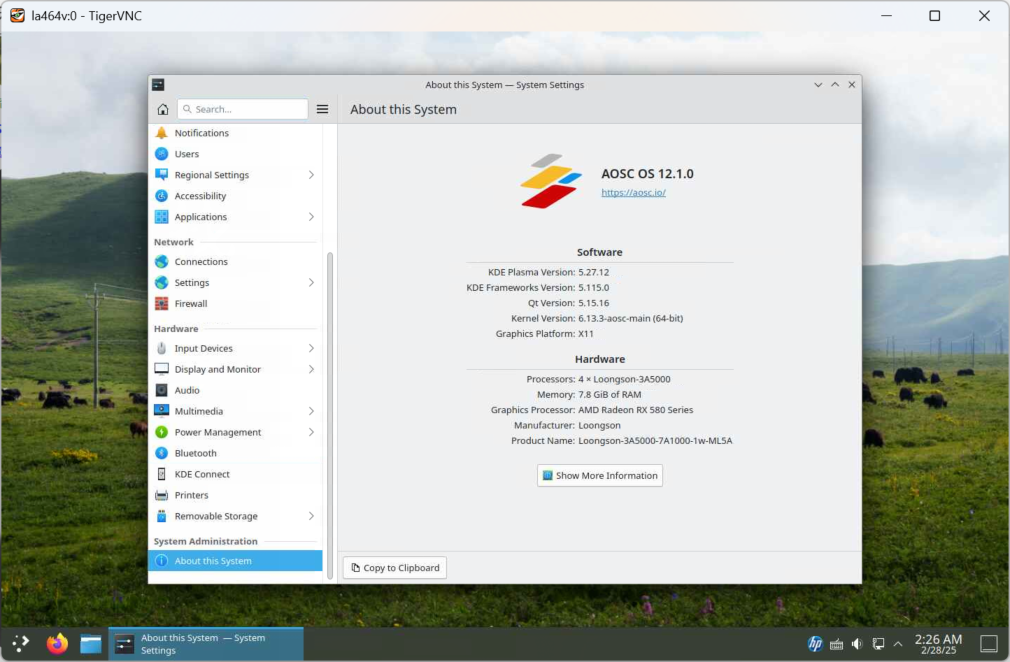Image resolution: width=1010 pixels, height=662 pixels.
Task: Click Regional Settings flag icon
Action: click(x=162, y=175)
